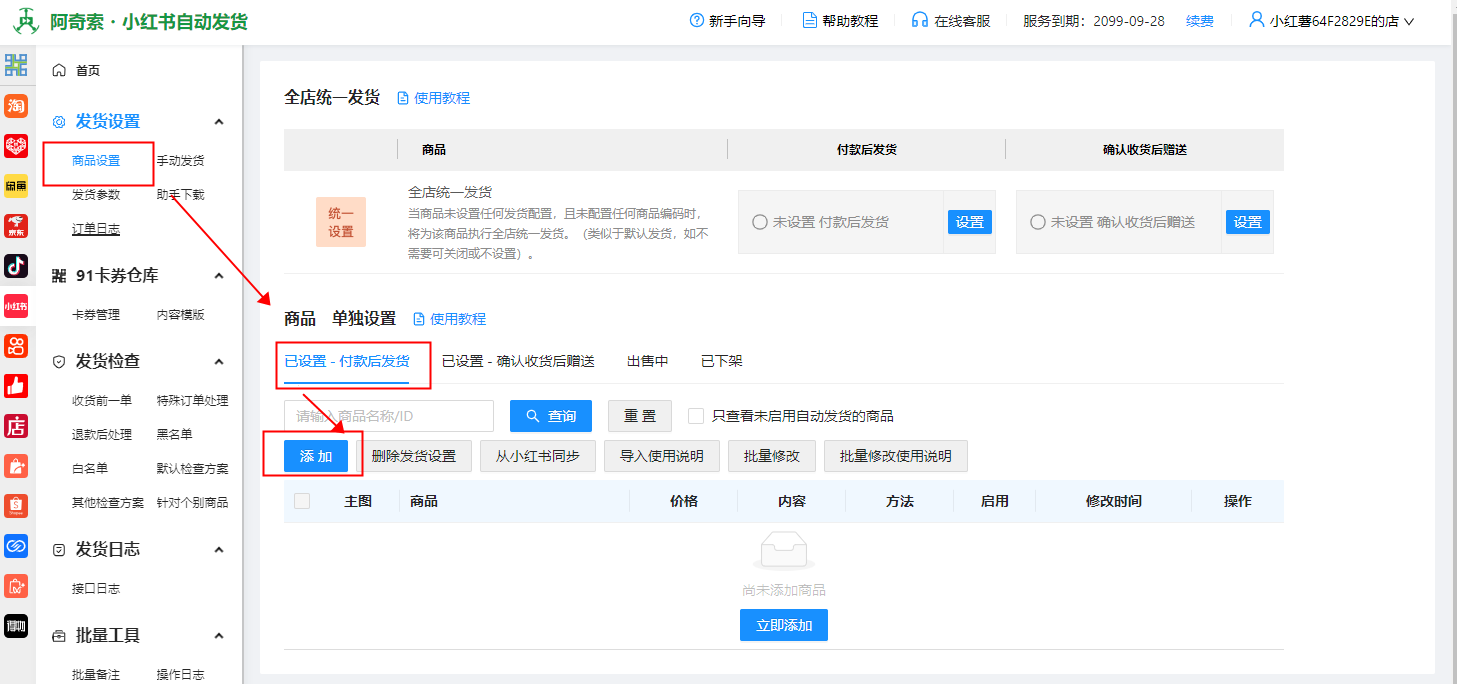Switch to the Shopee platform icon
This screenshot has width=1457, height=684.
click(16, 506)
